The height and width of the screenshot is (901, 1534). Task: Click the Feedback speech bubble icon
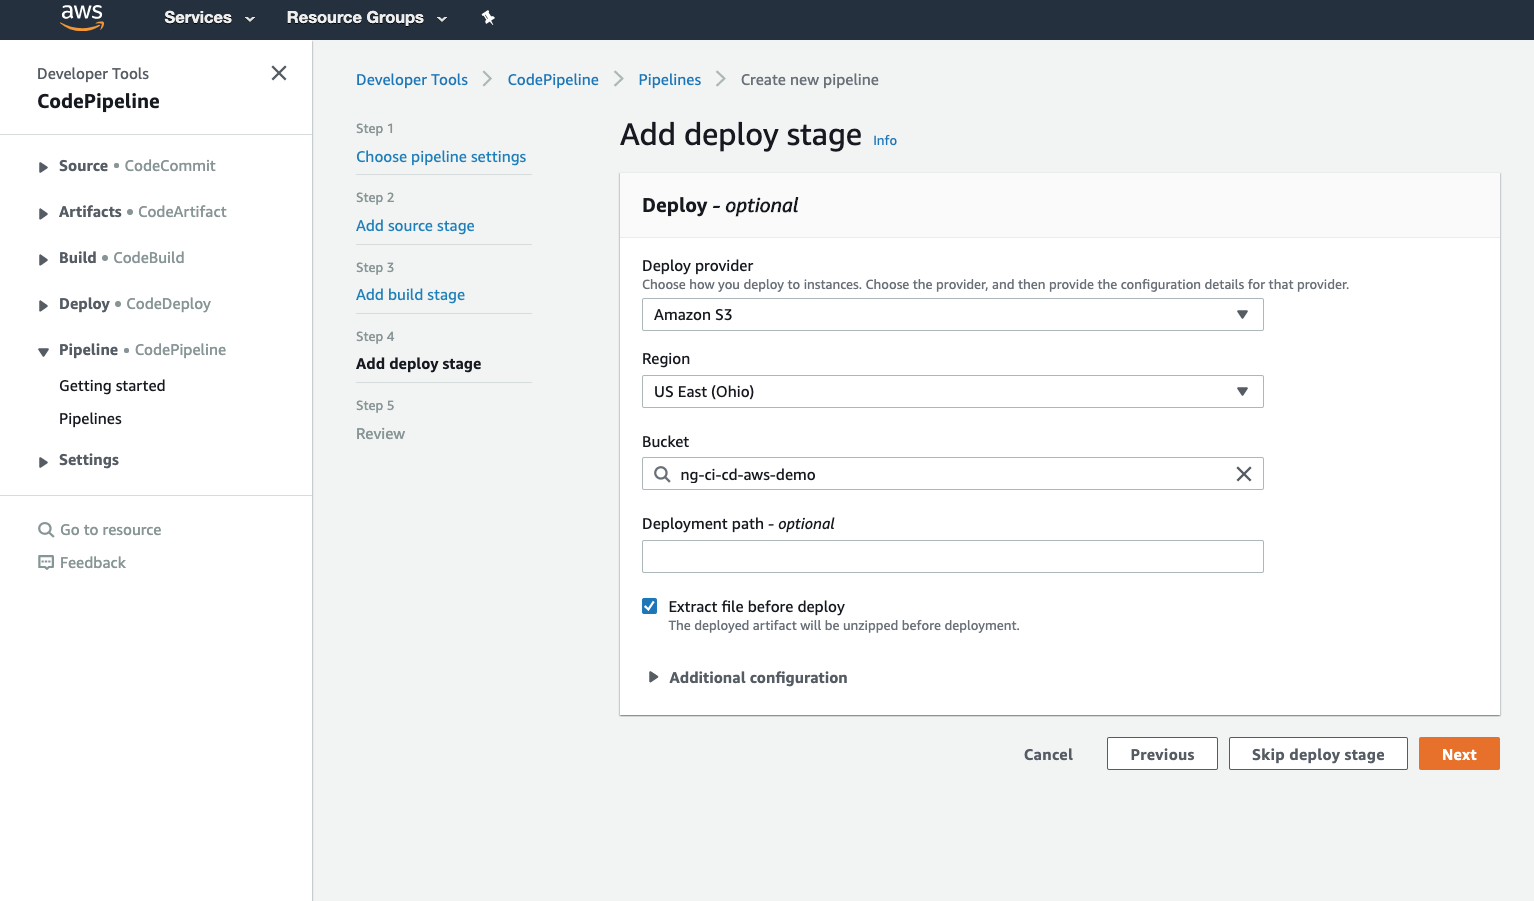pos(46,563)
